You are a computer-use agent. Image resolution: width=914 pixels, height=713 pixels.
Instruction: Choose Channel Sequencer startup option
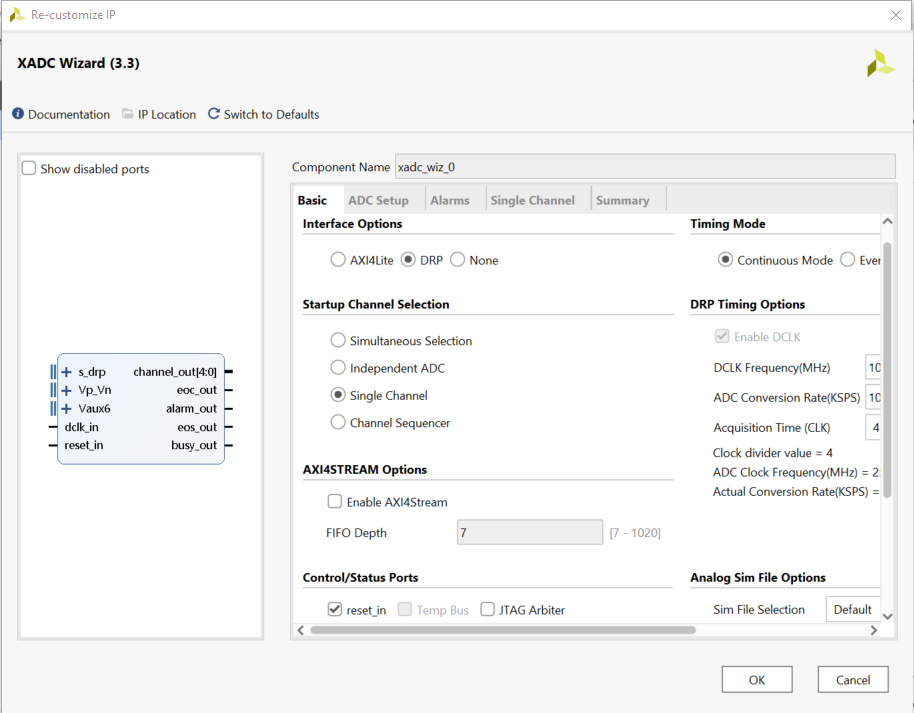click(338, 423)
